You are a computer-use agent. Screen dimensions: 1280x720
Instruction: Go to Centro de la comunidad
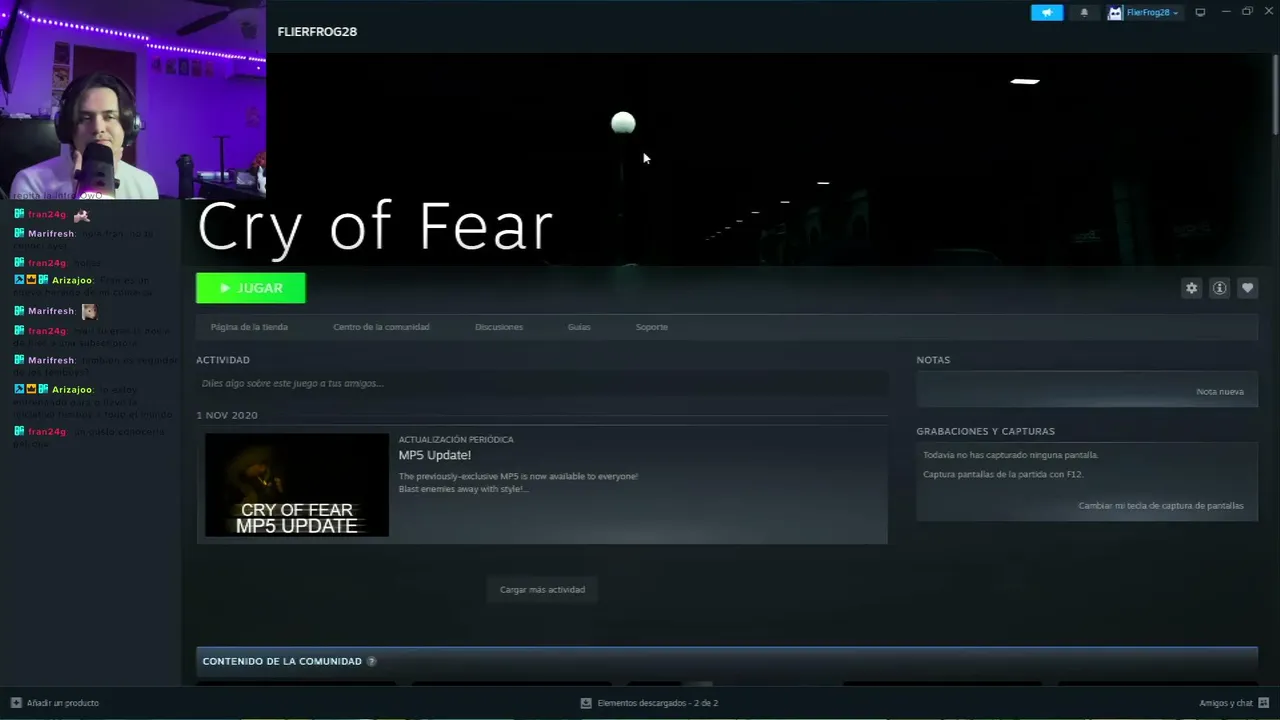(x=381, y=327)
